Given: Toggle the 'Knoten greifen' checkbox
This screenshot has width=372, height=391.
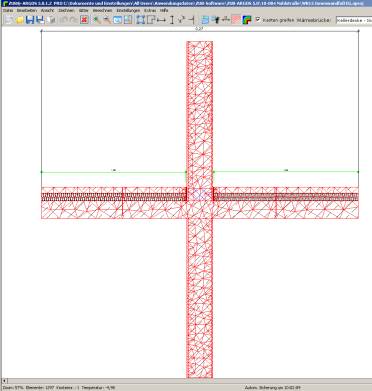Looking at the screenshot, I should 258,20.
